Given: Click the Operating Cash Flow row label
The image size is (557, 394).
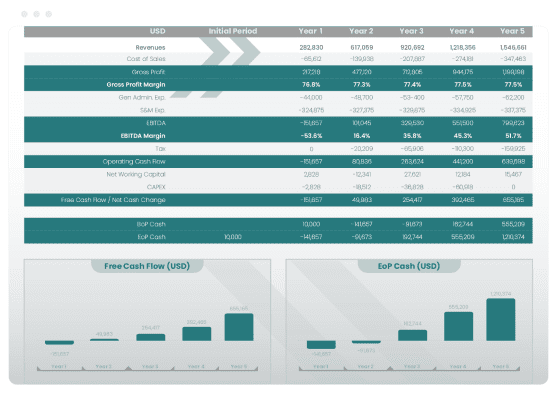Looking at the screenshot, I should pyautogui.click(x=134, y=162).
